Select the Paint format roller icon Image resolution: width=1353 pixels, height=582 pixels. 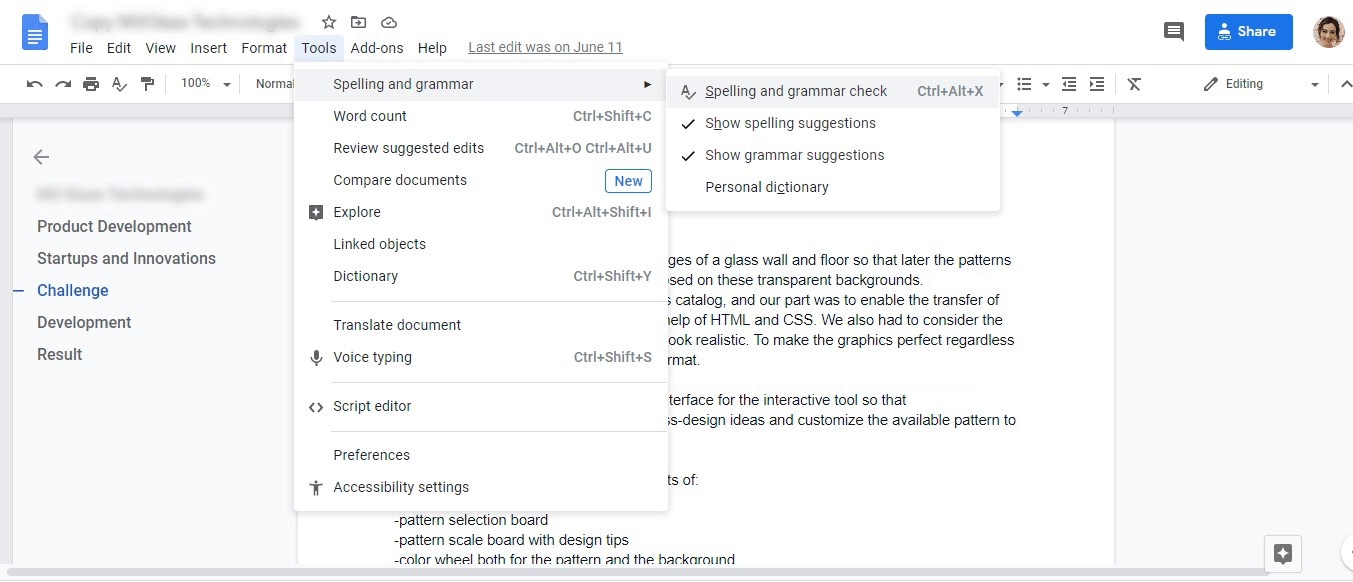[148, 84]
